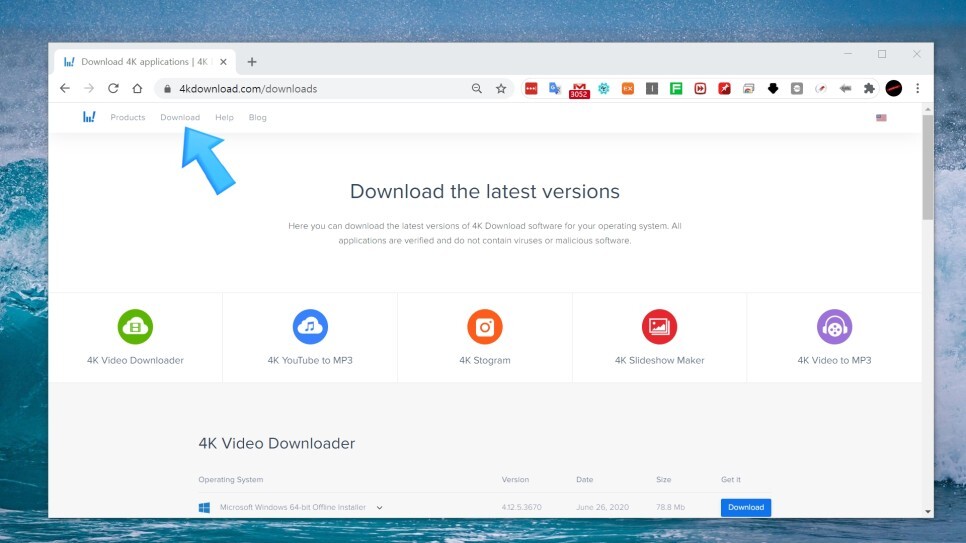
Task: Open the black download arrow extension
Action: coord(773,89)
